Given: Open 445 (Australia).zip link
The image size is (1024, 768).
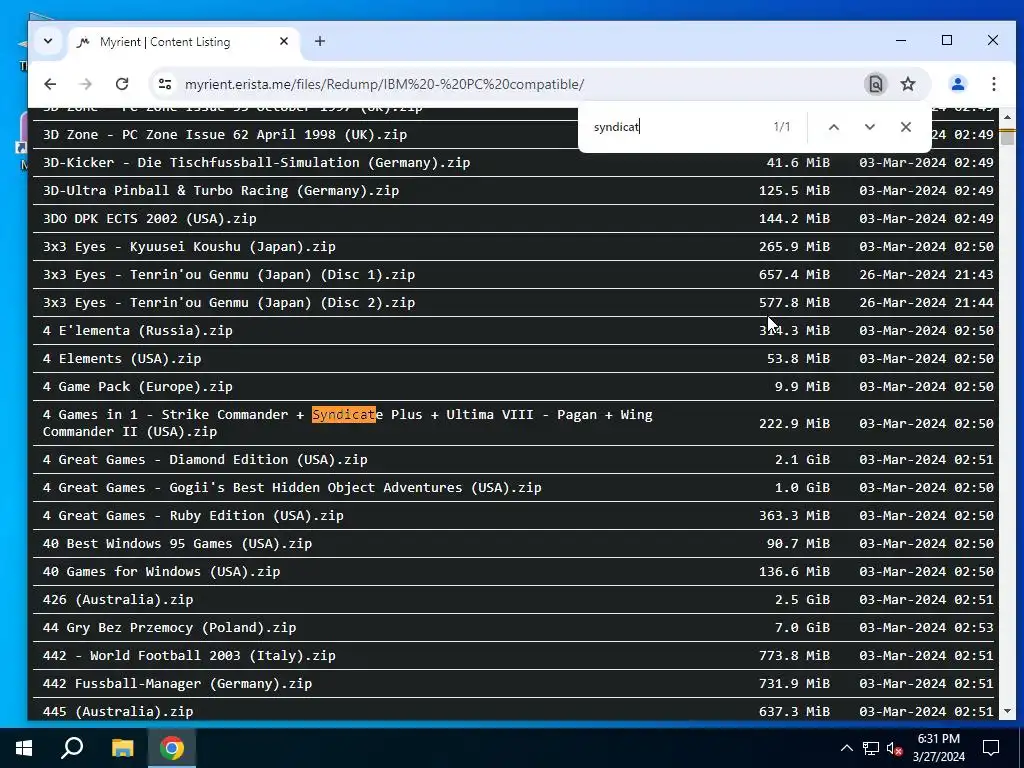Looking at the screenshot, I should point(118,712).
